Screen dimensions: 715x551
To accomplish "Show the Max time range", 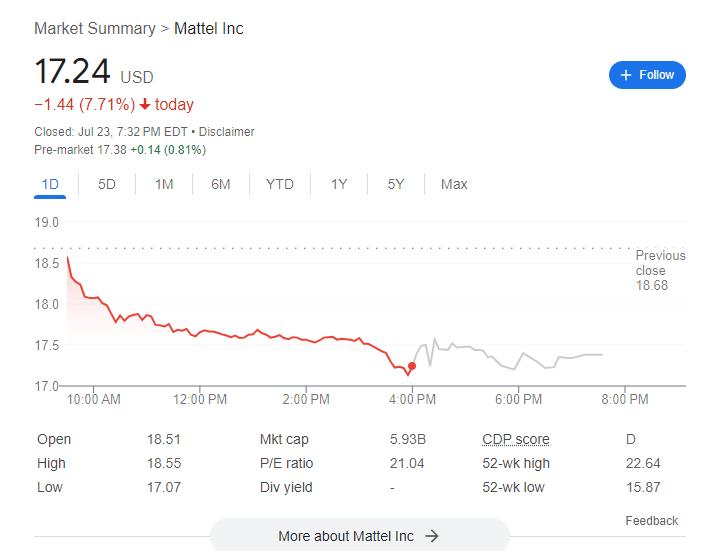I will click(454, 184).
